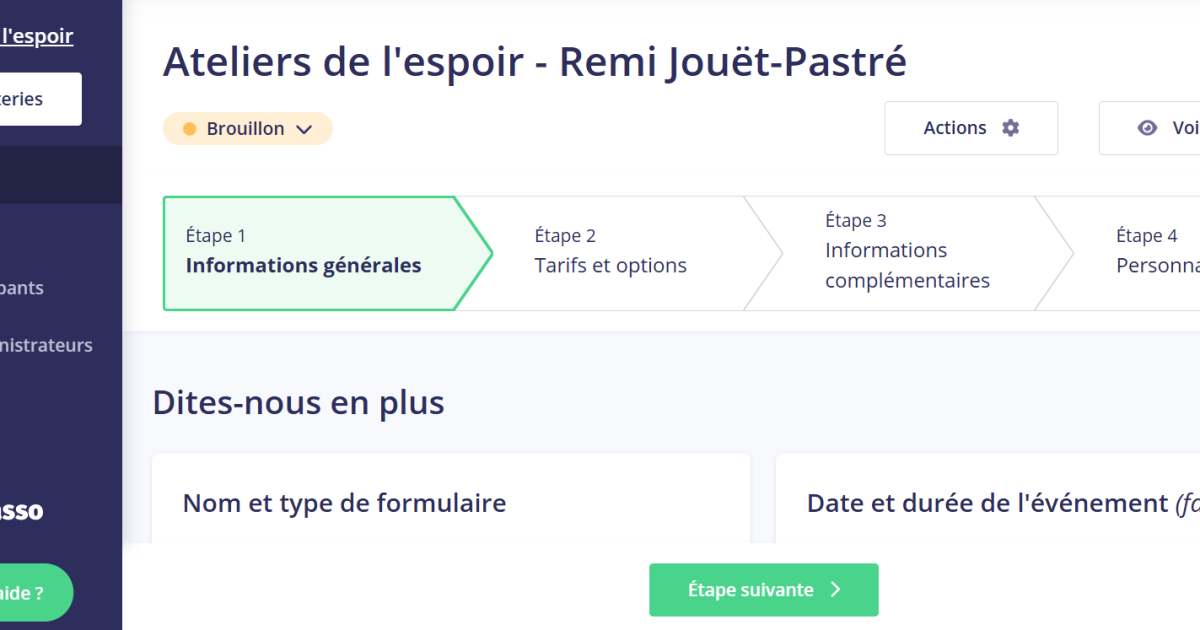Click the Nom et type de formulaire card

[x=450, y=502]
